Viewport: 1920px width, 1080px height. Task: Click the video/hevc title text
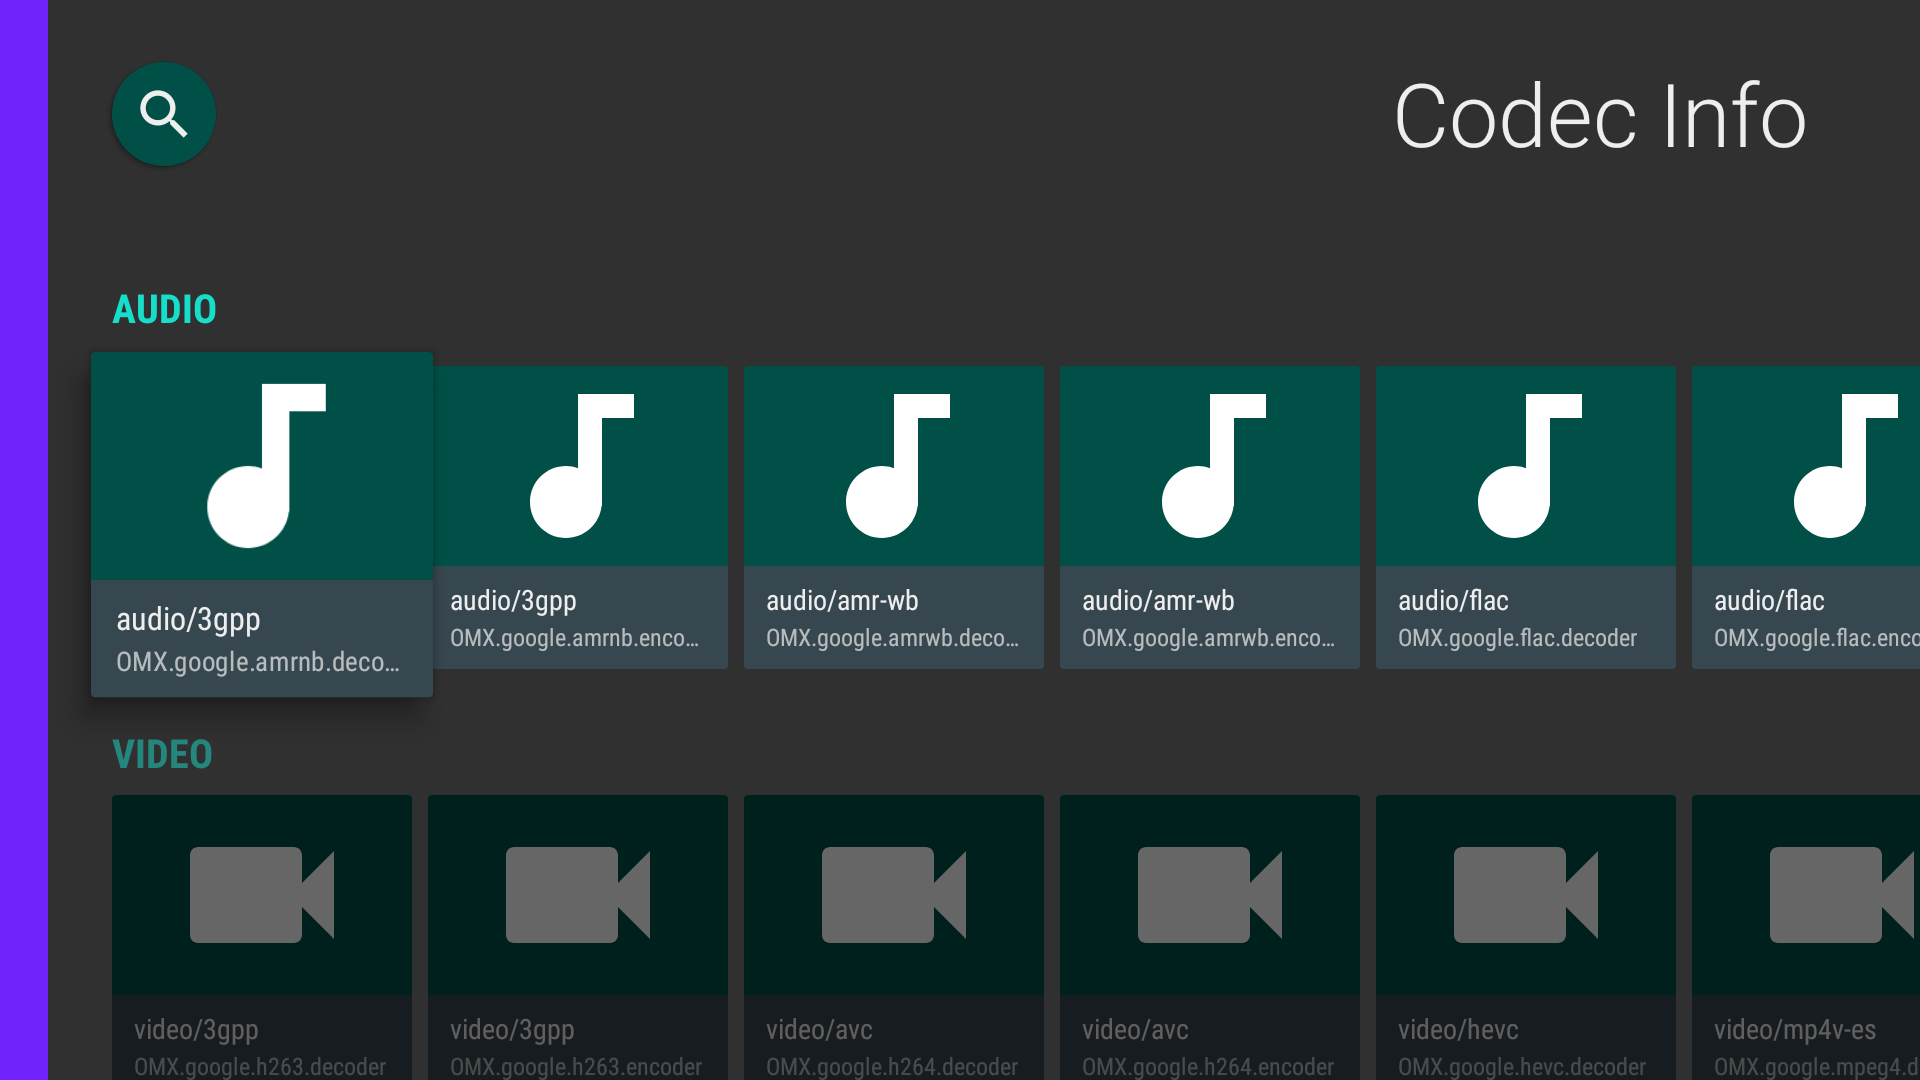(1458, 1029)
